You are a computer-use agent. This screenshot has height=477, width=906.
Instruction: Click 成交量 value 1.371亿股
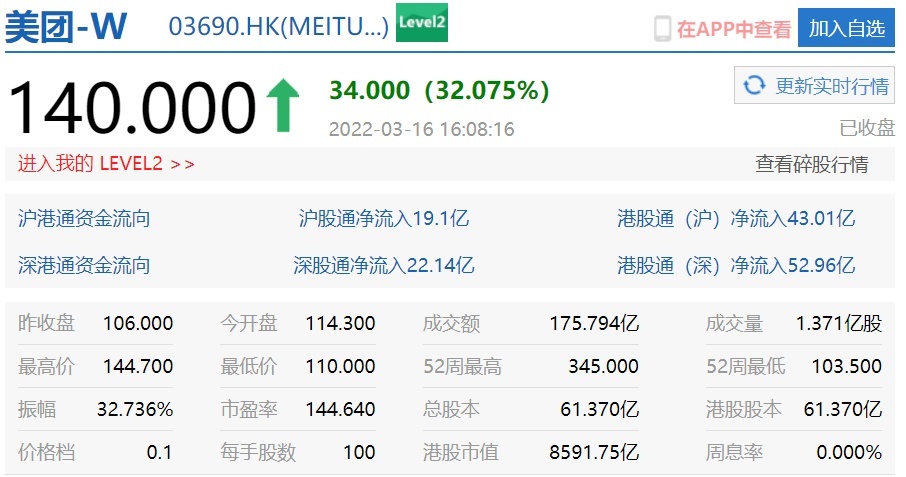tap(839, 323)
